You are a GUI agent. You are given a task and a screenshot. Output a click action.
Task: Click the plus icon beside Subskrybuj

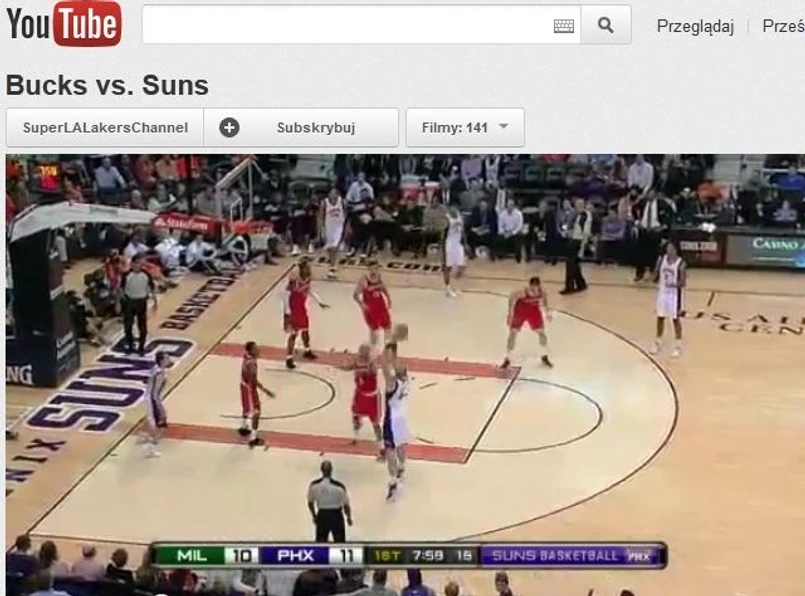pos(229,127)
